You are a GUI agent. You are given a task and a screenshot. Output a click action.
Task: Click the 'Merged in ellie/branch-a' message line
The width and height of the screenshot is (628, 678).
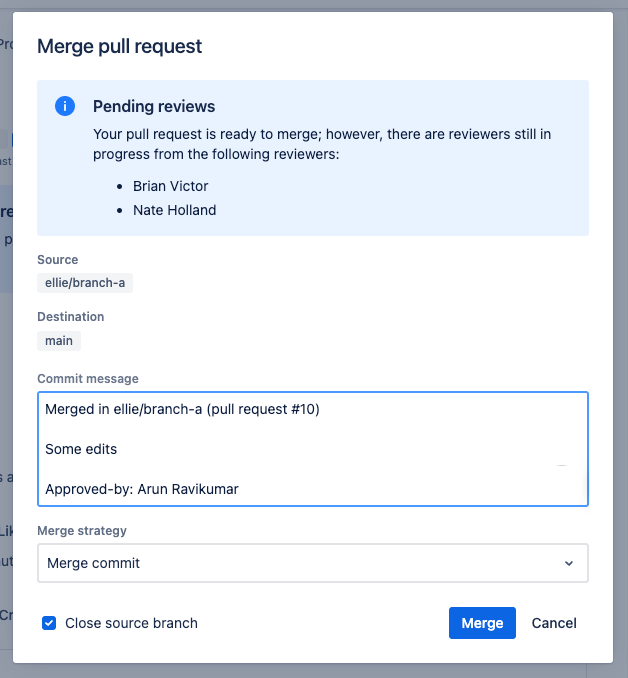[x=182, y=409]
